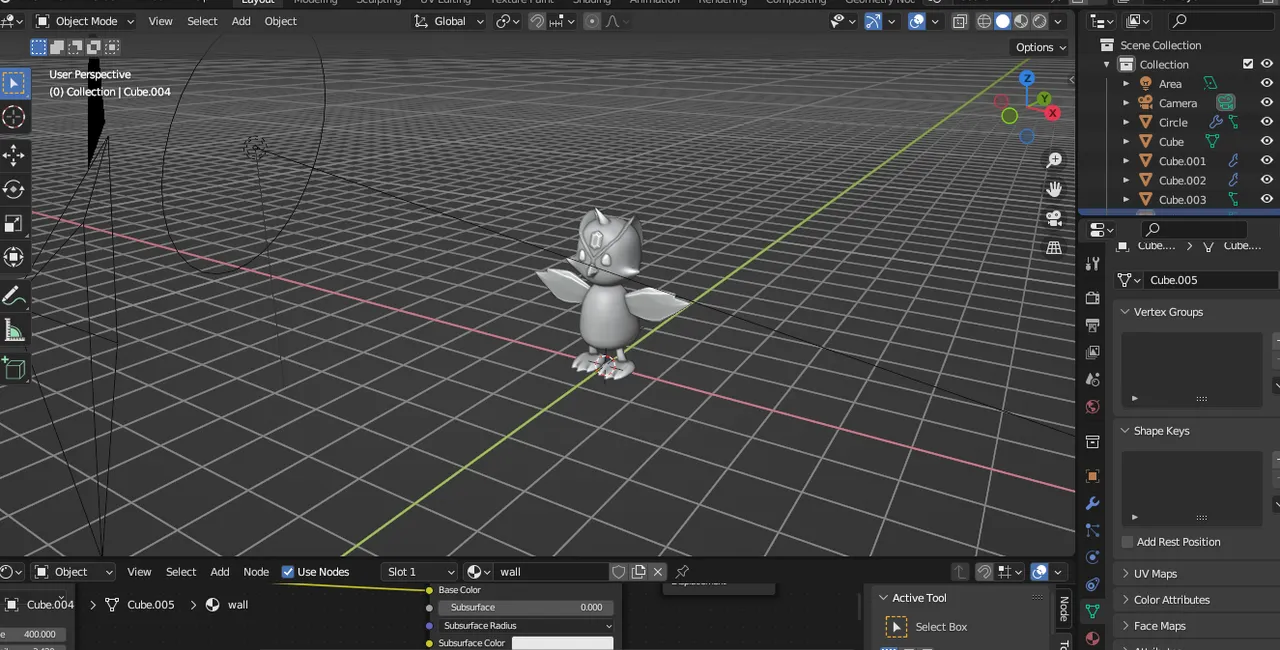The width and height of the screenshot is (1280, 650).
Task: Unlink the wall material with the X
Action: click(x=657, y=572)
